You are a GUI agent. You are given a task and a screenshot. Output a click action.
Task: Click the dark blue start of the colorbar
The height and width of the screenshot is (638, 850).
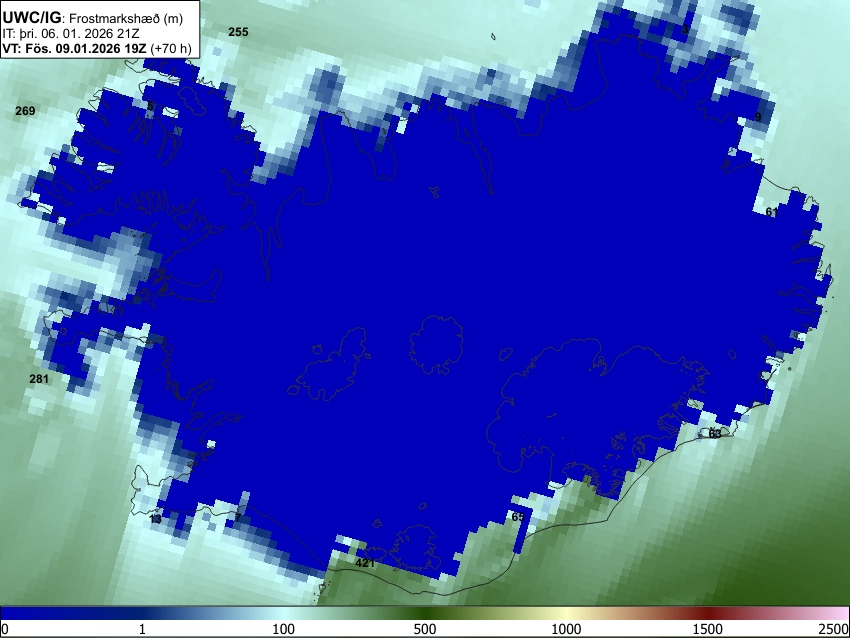tap(33, 614)
